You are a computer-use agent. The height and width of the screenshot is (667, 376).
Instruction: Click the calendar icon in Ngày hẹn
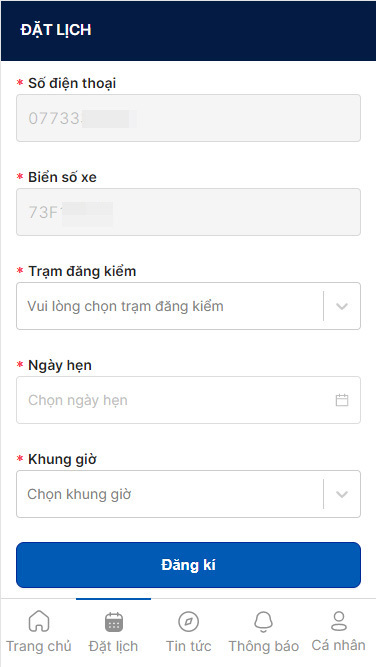click(342, 400)
